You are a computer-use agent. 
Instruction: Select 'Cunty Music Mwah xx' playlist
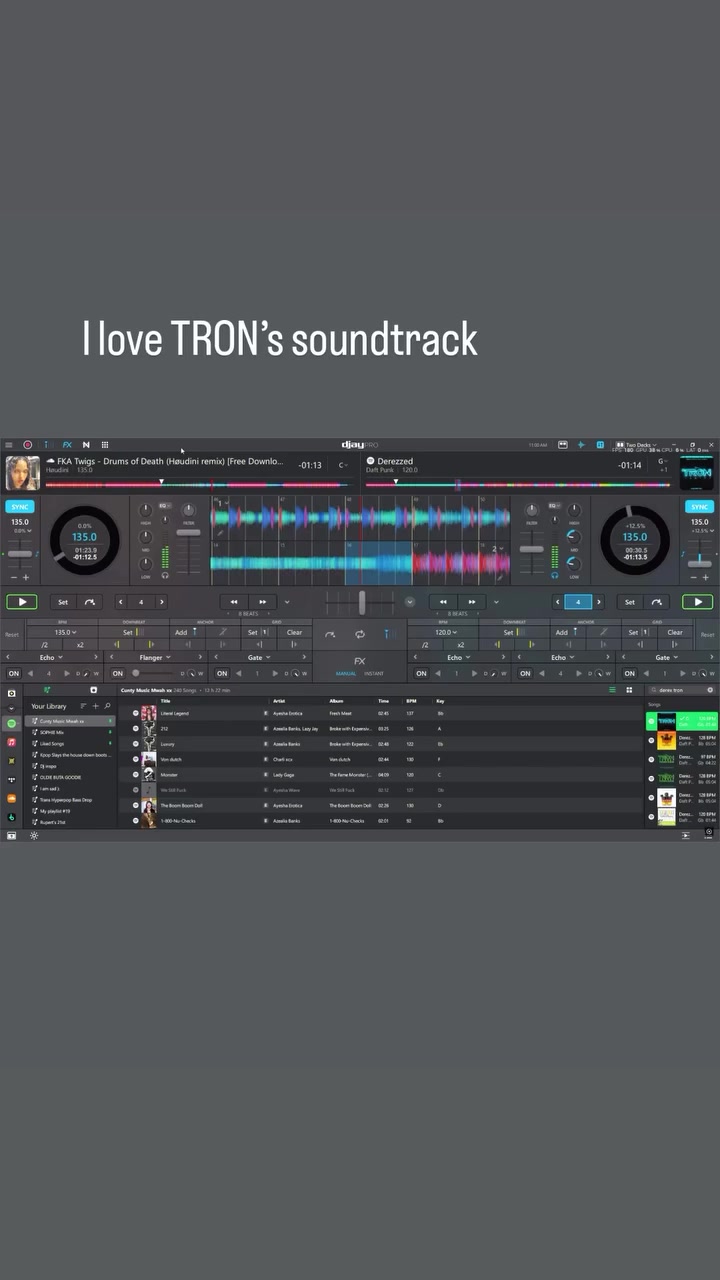click(x=69, y=721)
